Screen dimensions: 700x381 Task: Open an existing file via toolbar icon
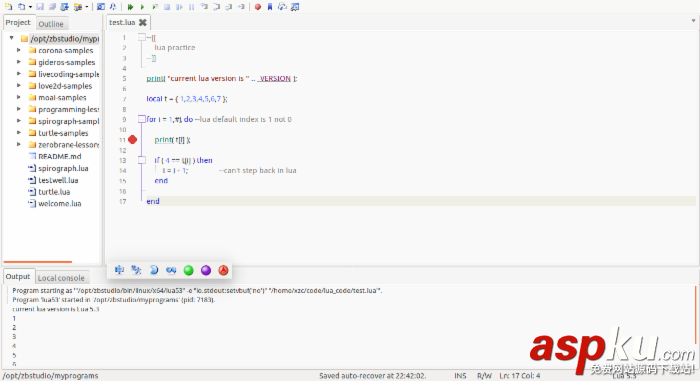point(21,7)
